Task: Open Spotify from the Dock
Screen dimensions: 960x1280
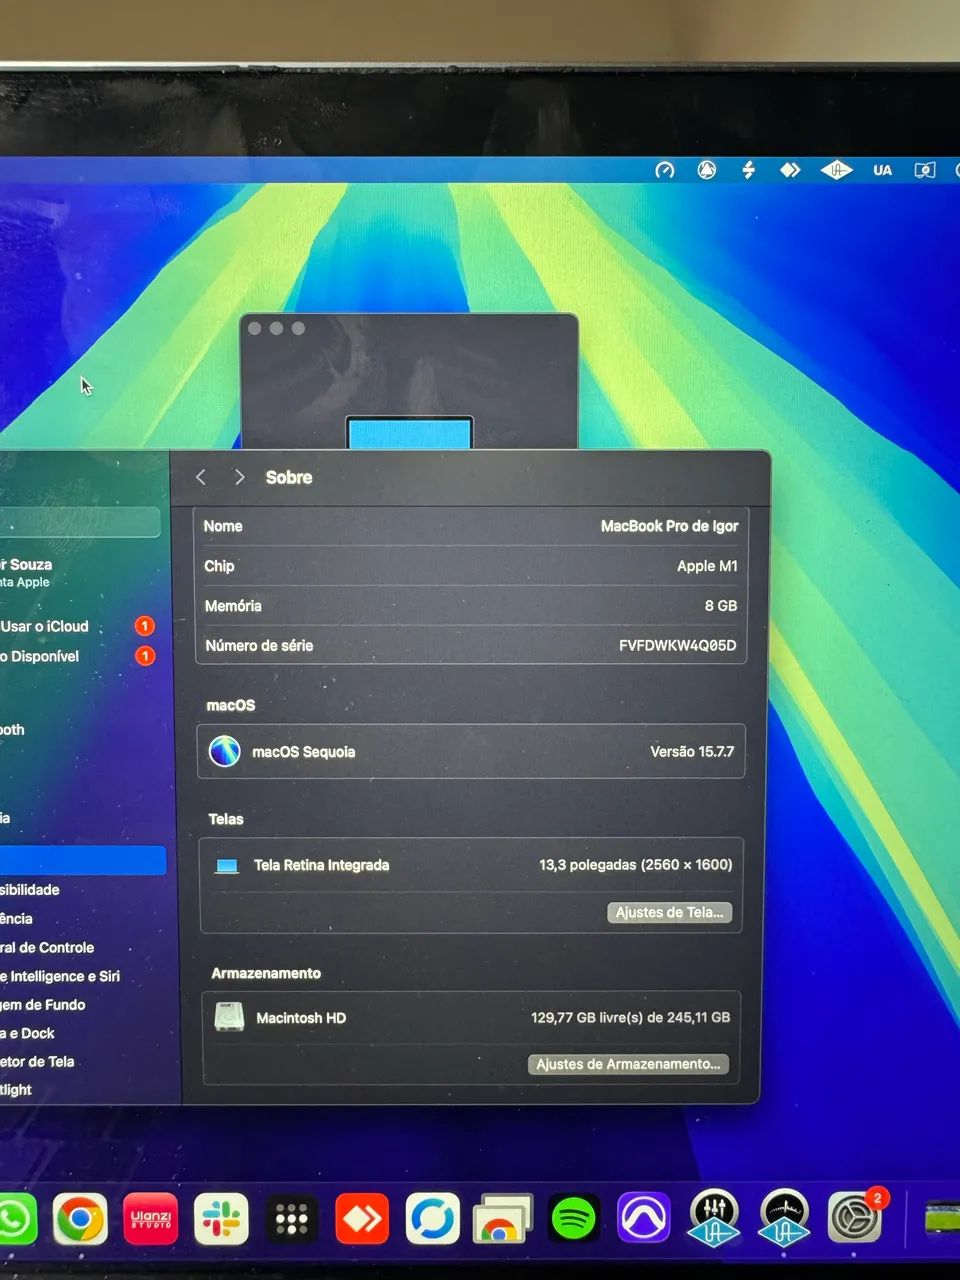Action: tap(574, 1219)
